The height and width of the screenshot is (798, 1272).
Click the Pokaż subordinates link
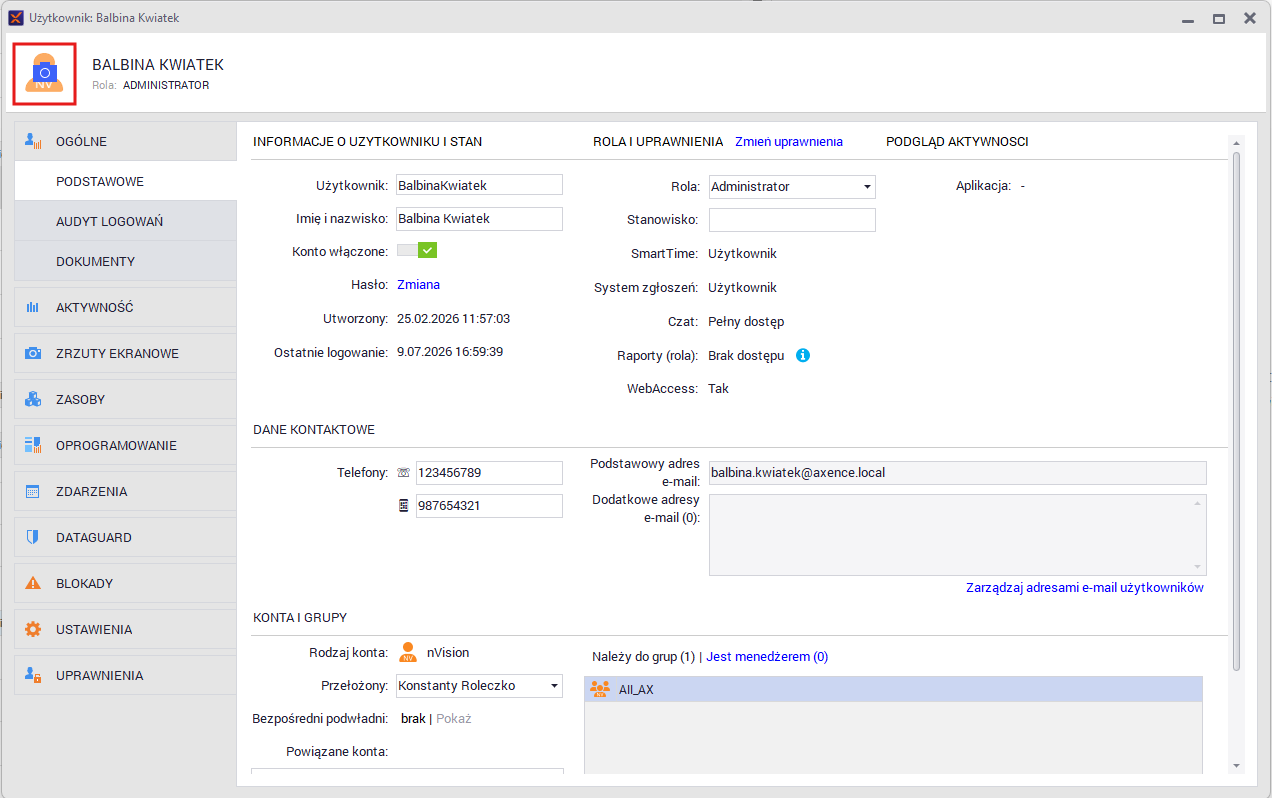pyautogui.click(x=454, y=719)
